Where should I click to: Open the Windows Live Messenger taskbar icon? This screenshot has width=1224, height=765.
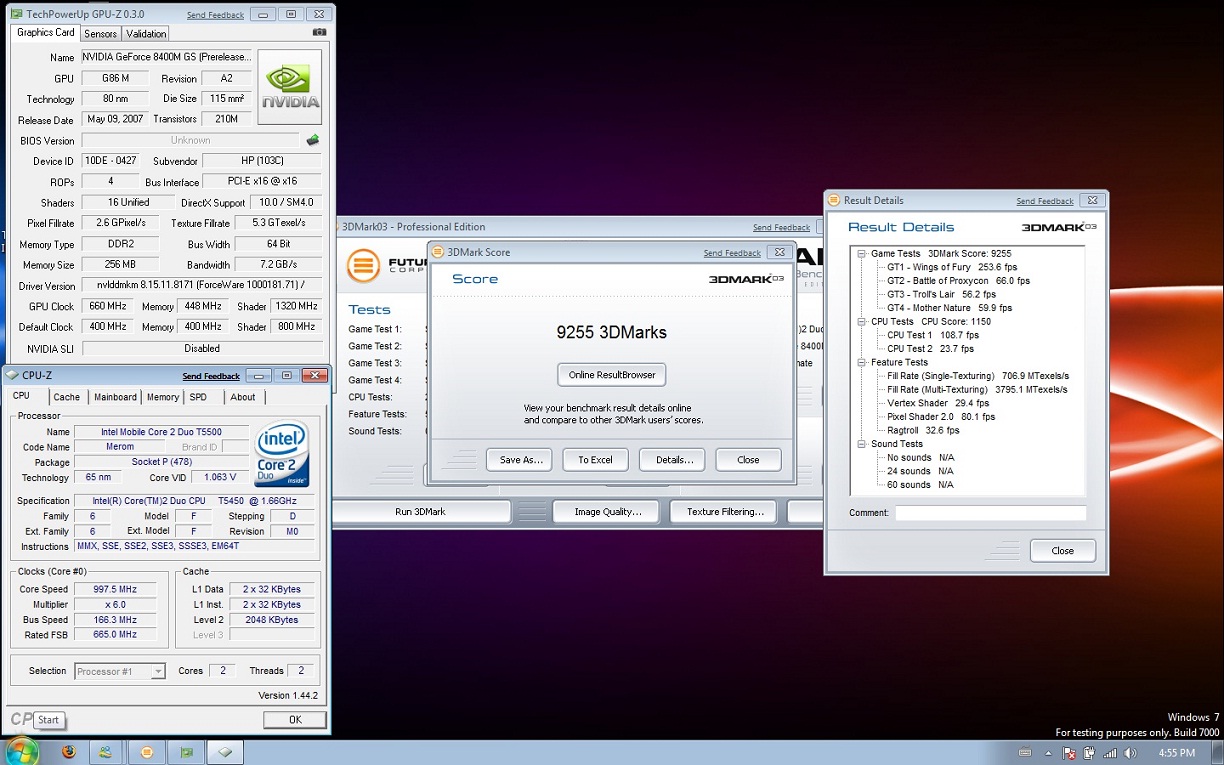coord(105,752)
